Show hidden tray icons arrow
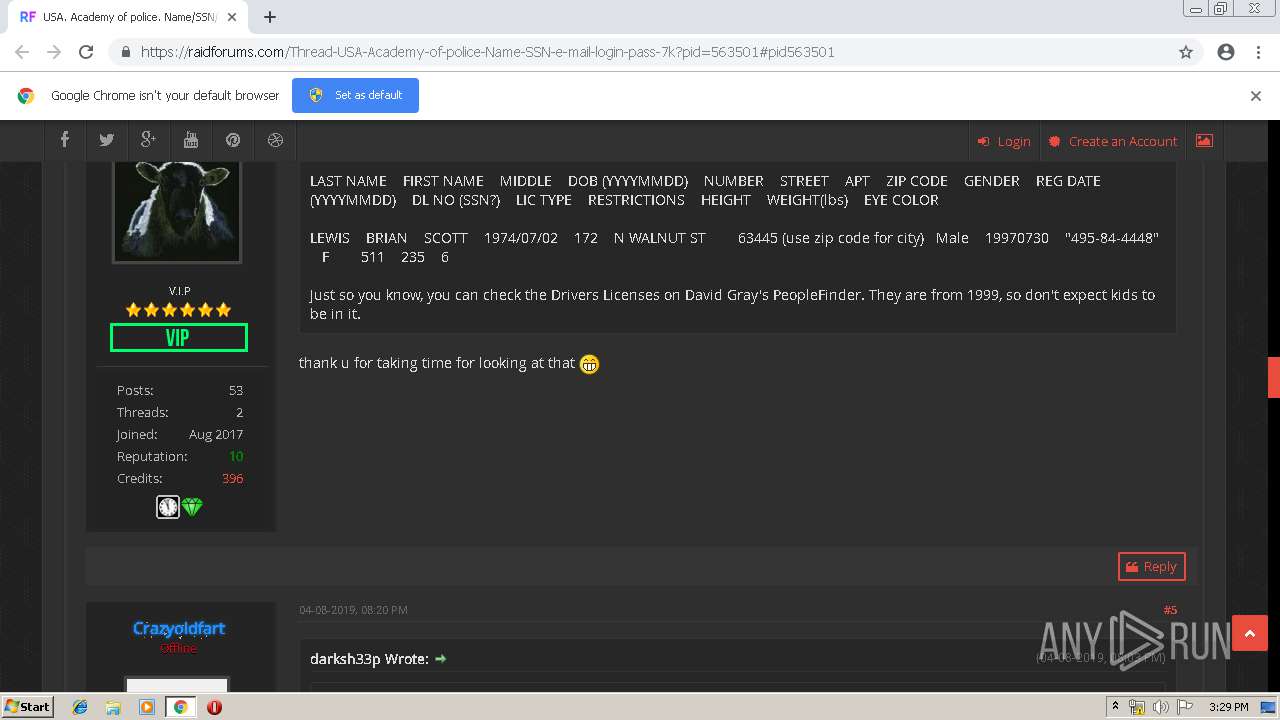 point(1116,707)
